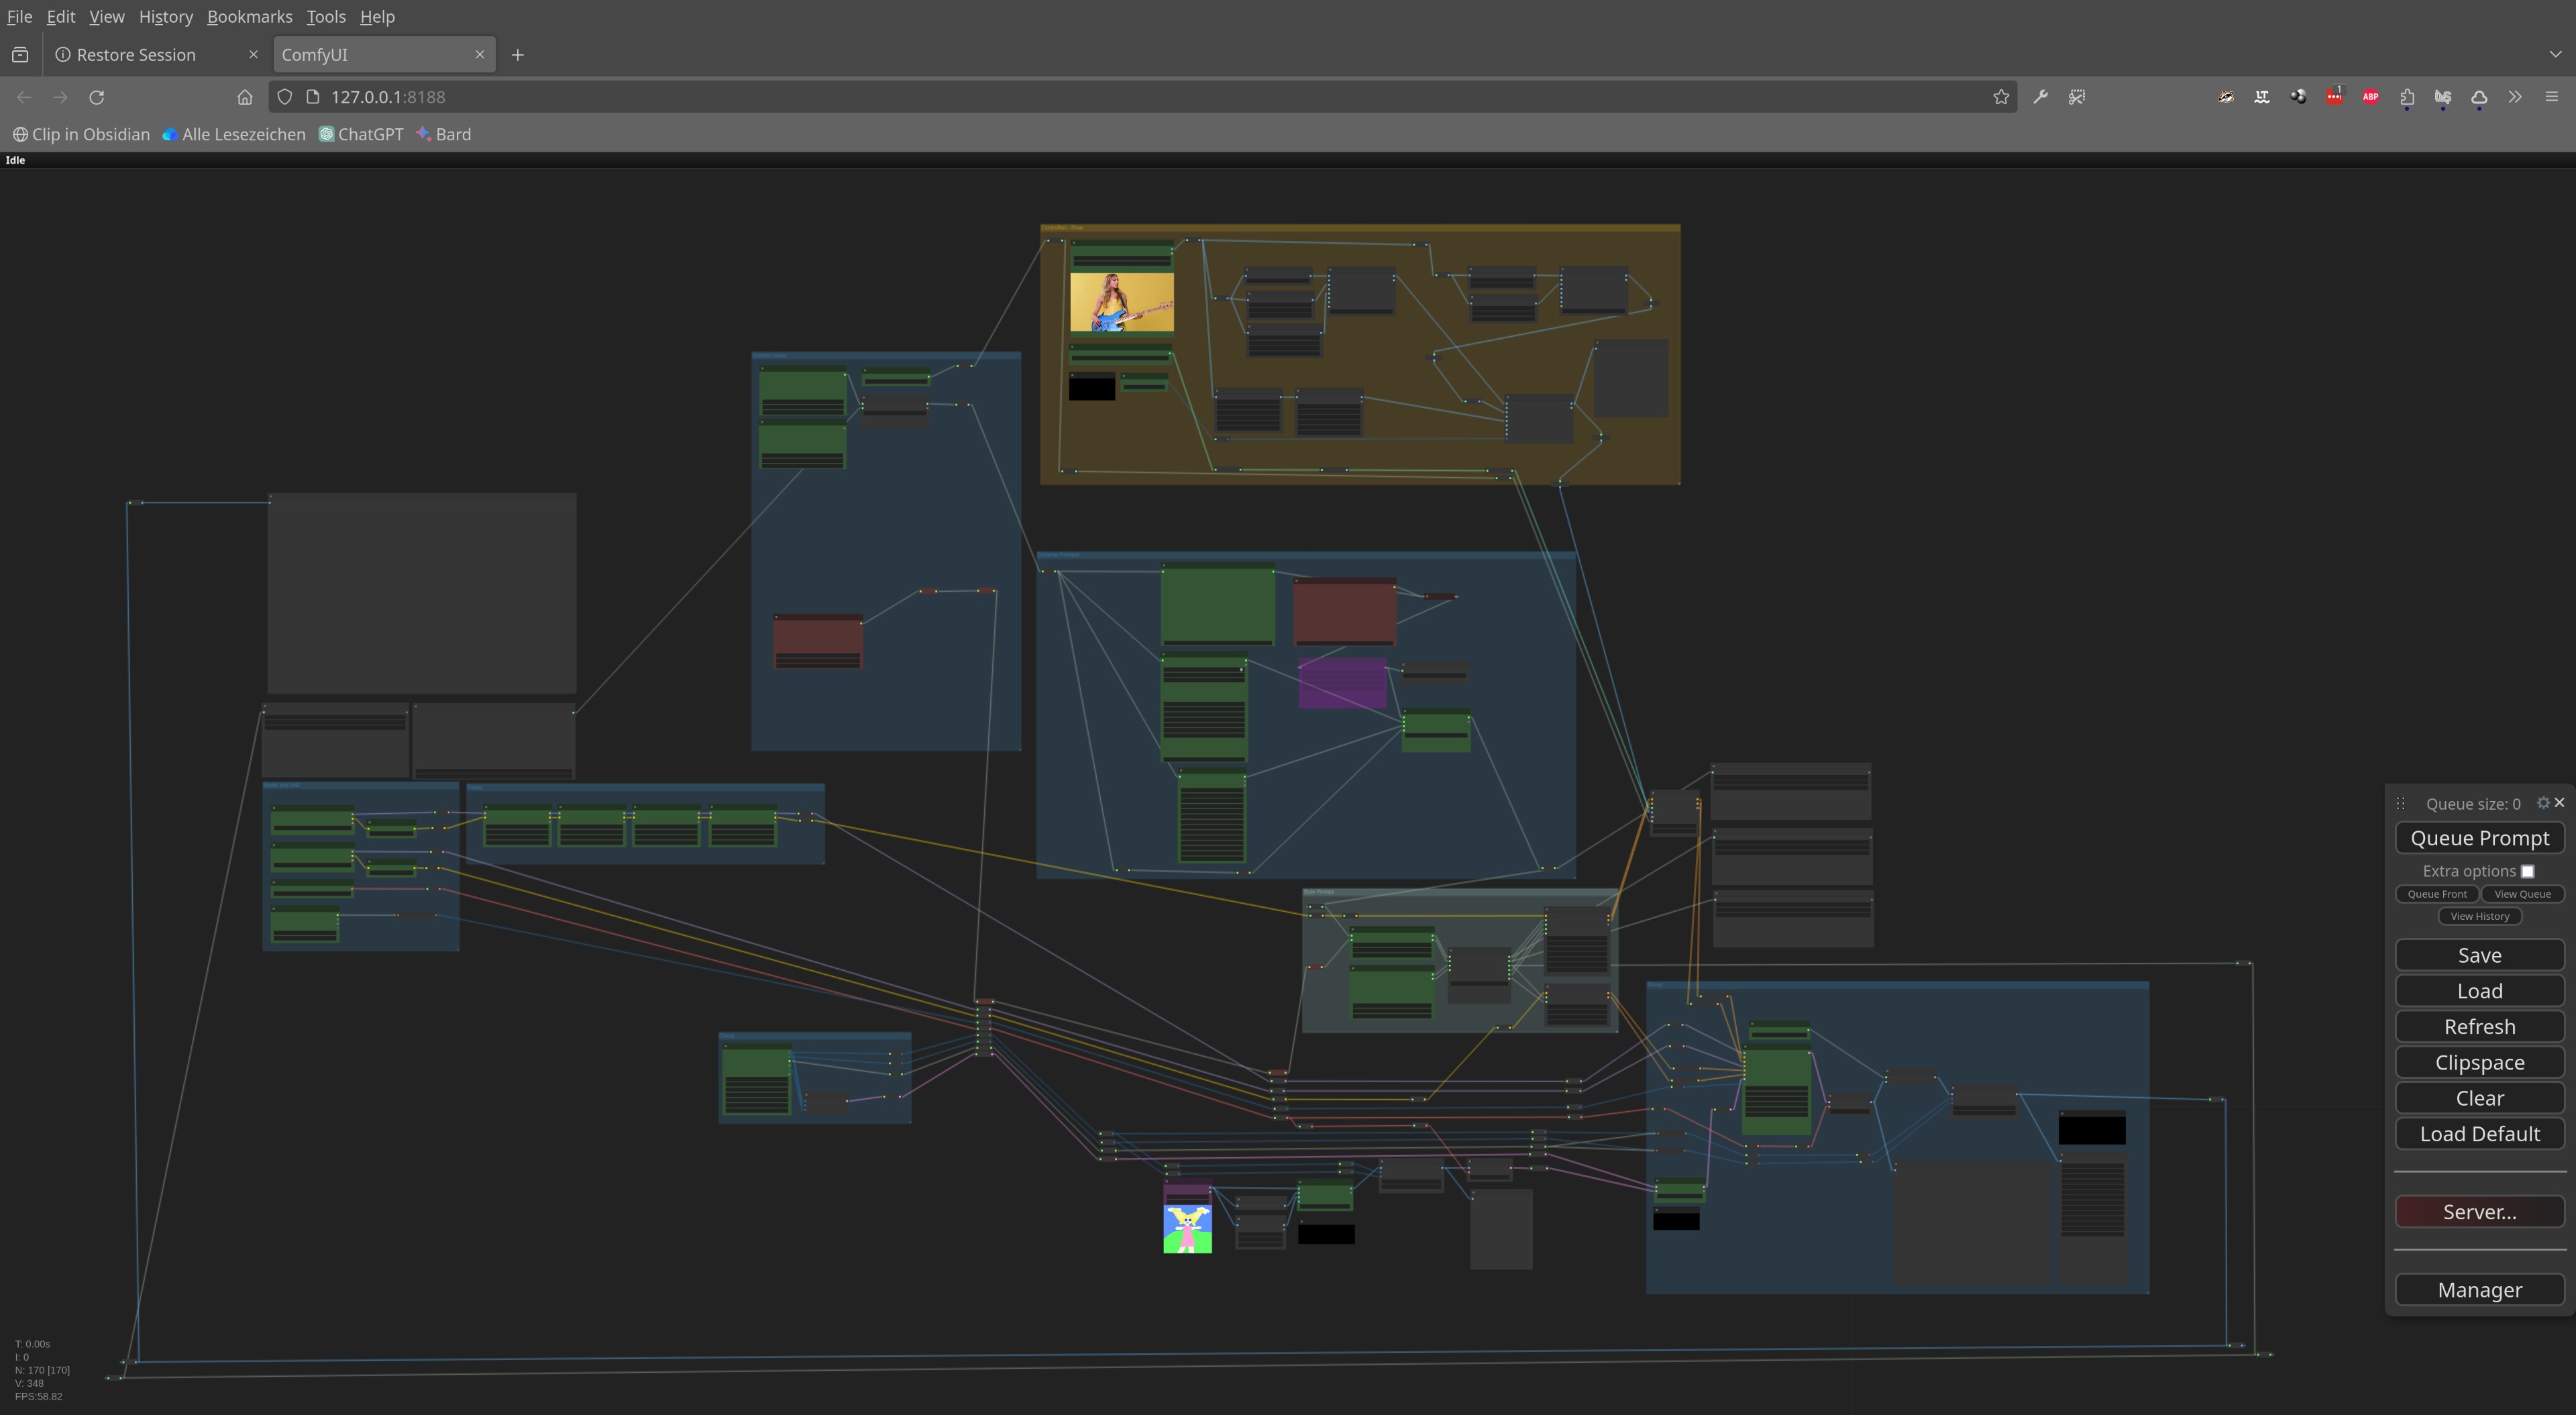2576x1415 pixels.
Task: Open the Manager button
Action: [x=2479, y=1290]
